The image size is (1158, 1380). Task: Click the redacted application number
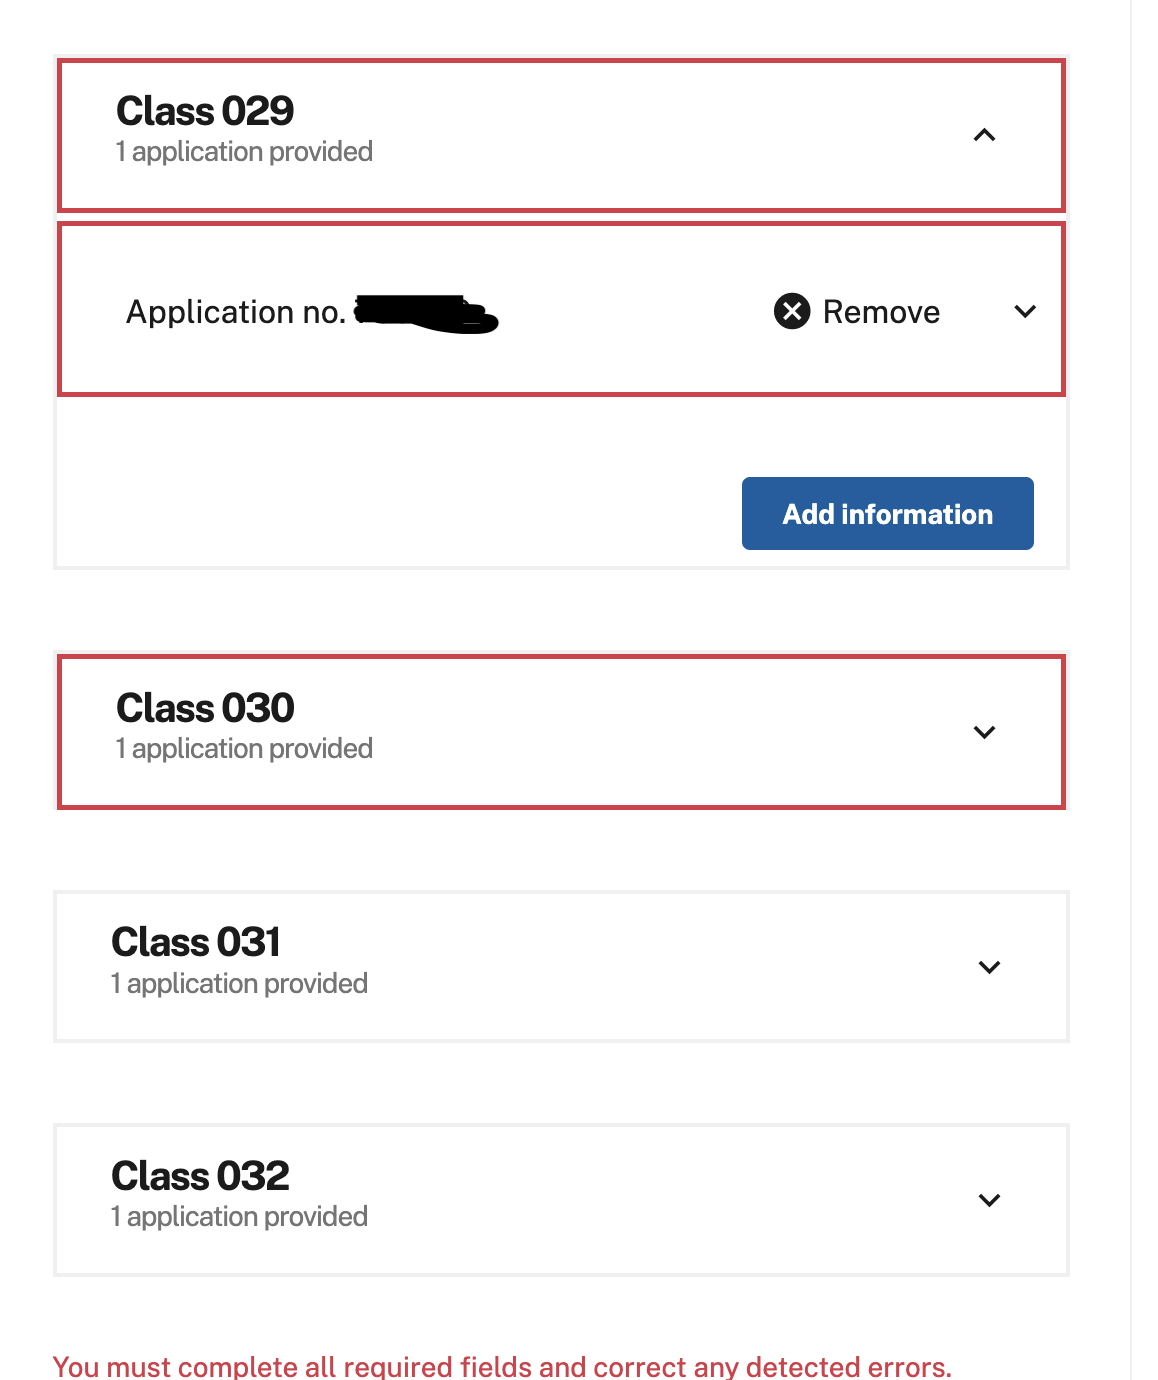(x=425, y=313)
